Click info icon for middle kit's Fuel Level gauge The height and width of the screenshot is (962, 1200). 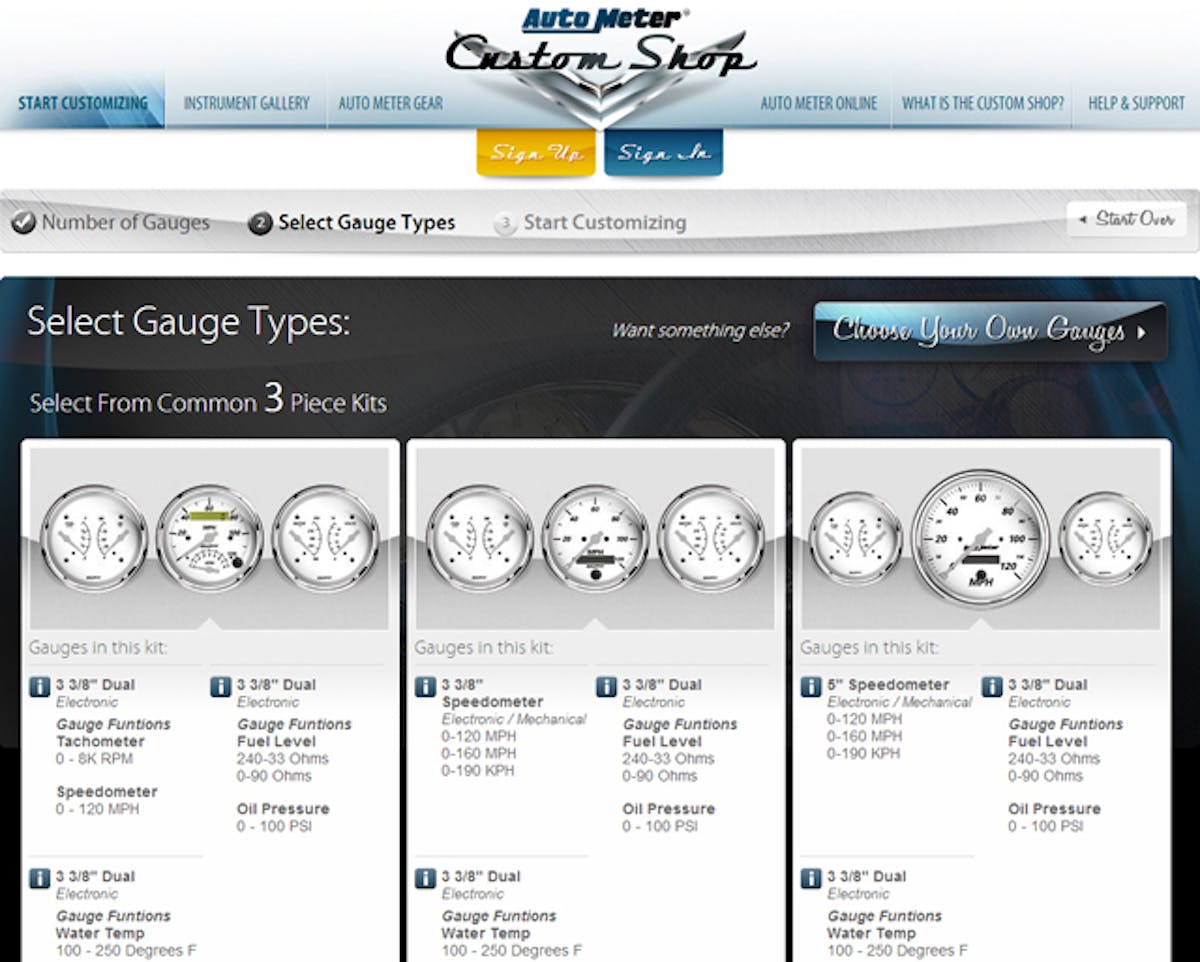click(606, 687)
